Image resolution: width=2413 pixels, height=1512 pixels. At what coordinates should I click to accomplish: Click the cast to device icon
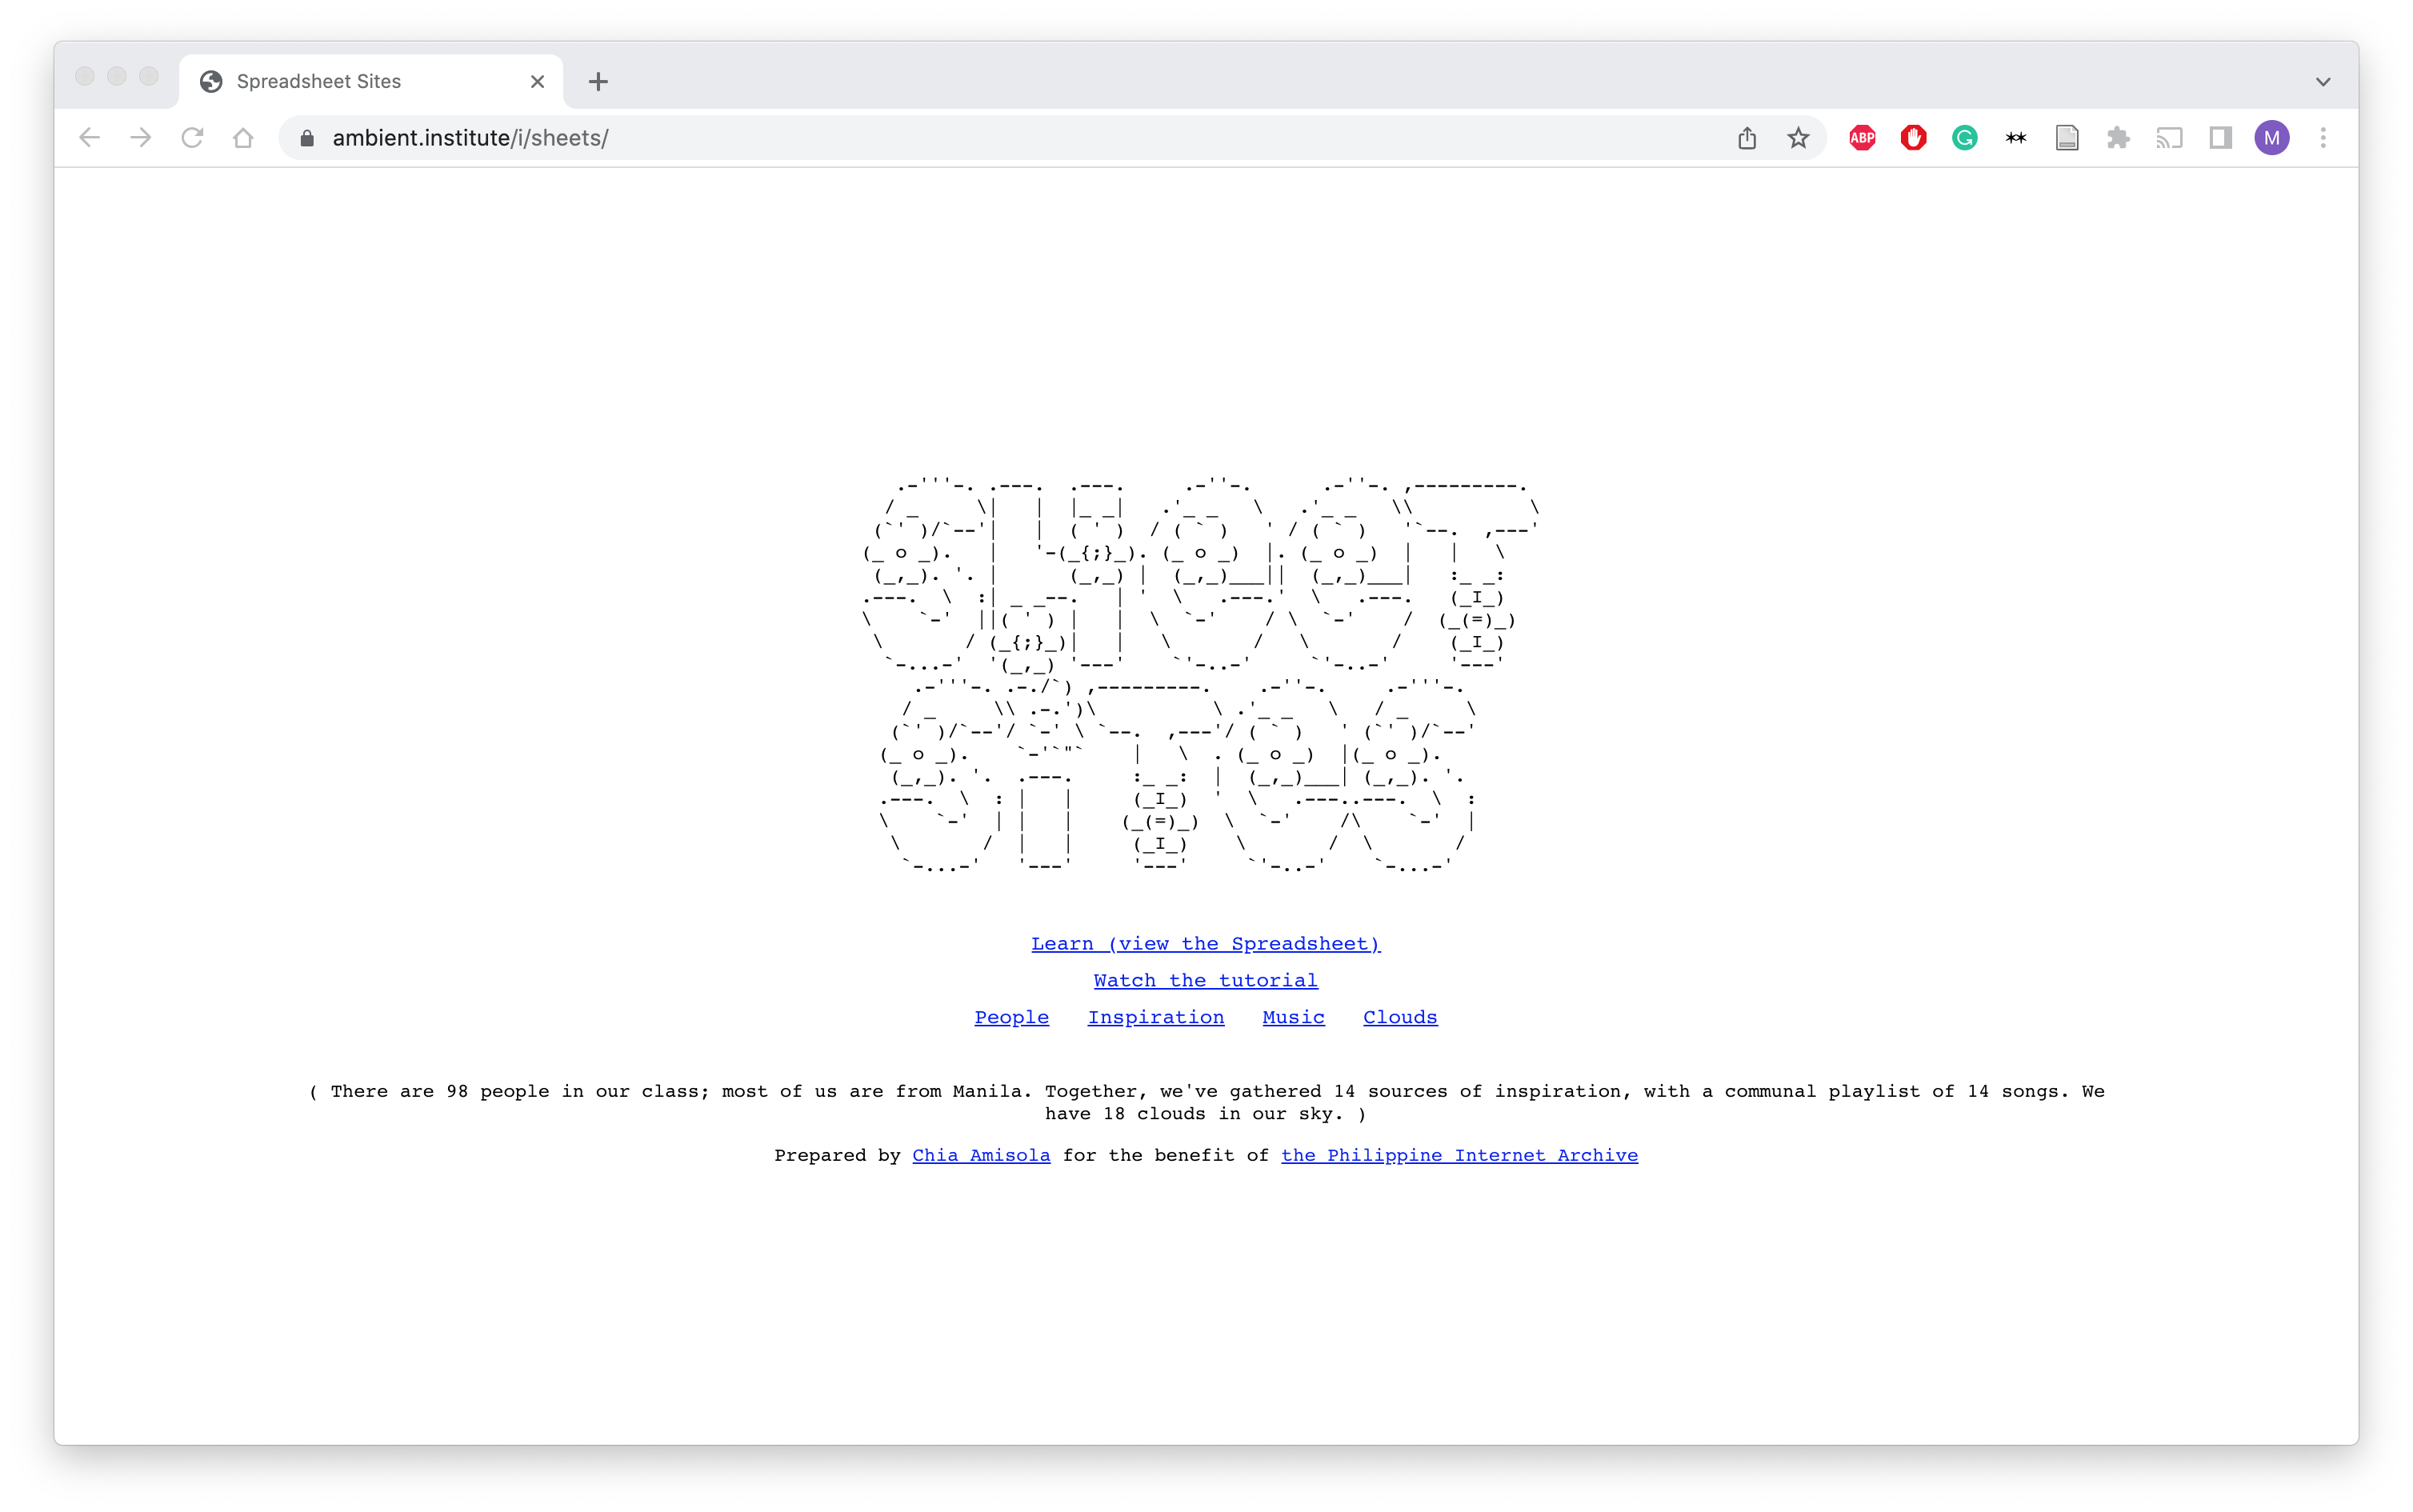(2178, 138)
